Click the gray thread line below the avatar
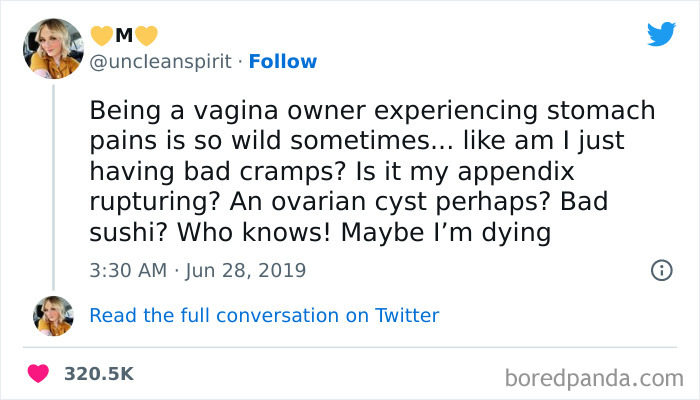This screenshot has height=400, width=700. tap(53, 180)
